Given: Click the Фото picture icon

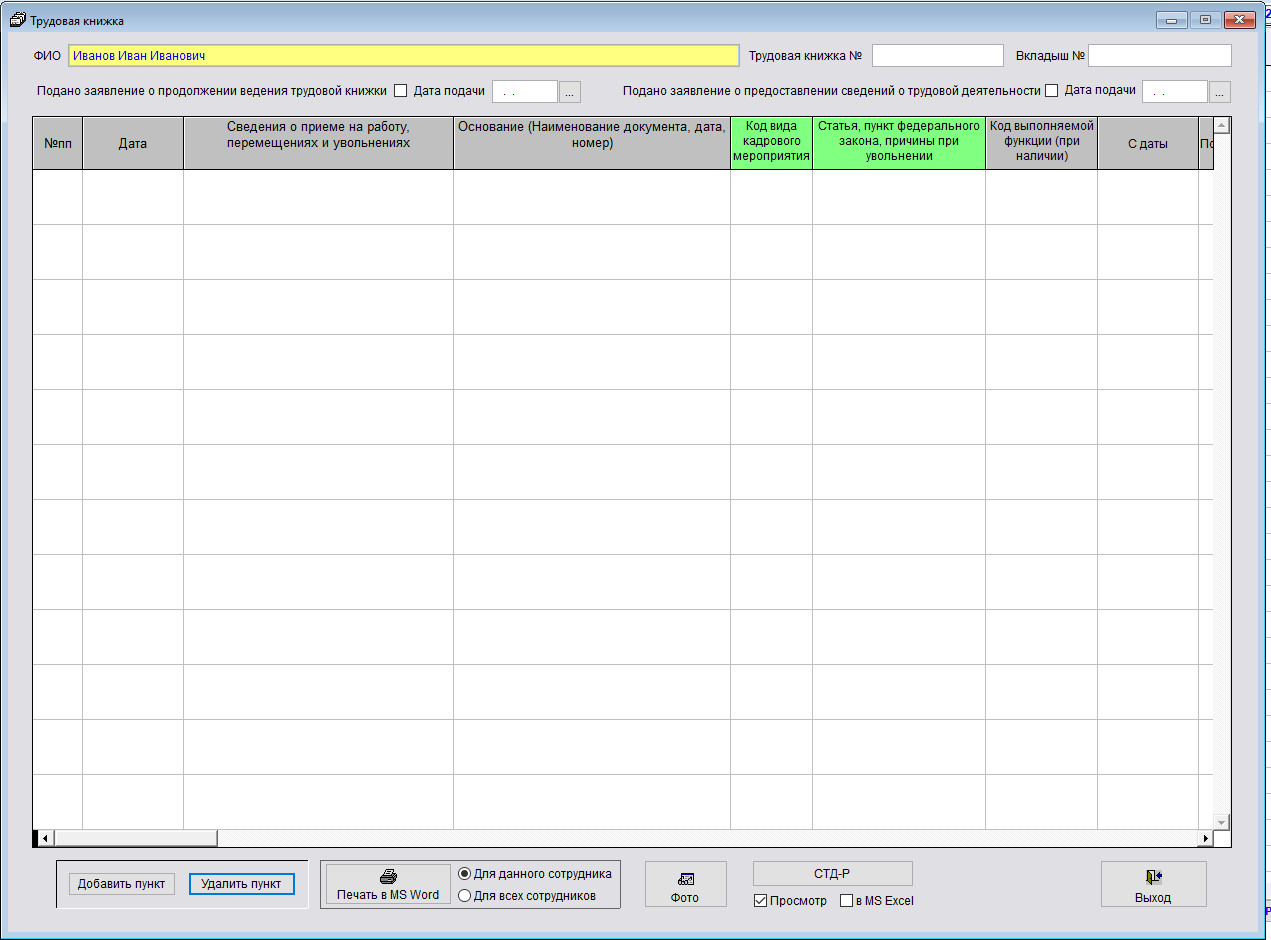Looking at the screenshot, I should coord(685,879).
